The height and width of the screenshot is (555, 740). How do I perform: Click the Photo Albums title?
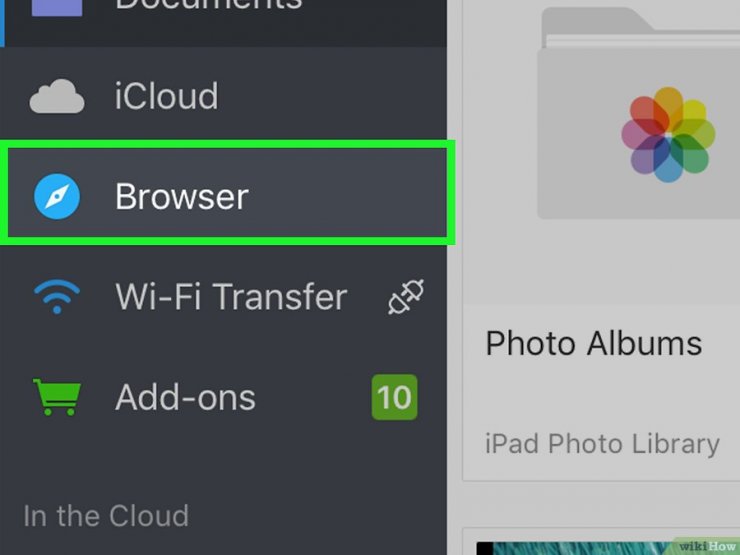coord(594,343)
